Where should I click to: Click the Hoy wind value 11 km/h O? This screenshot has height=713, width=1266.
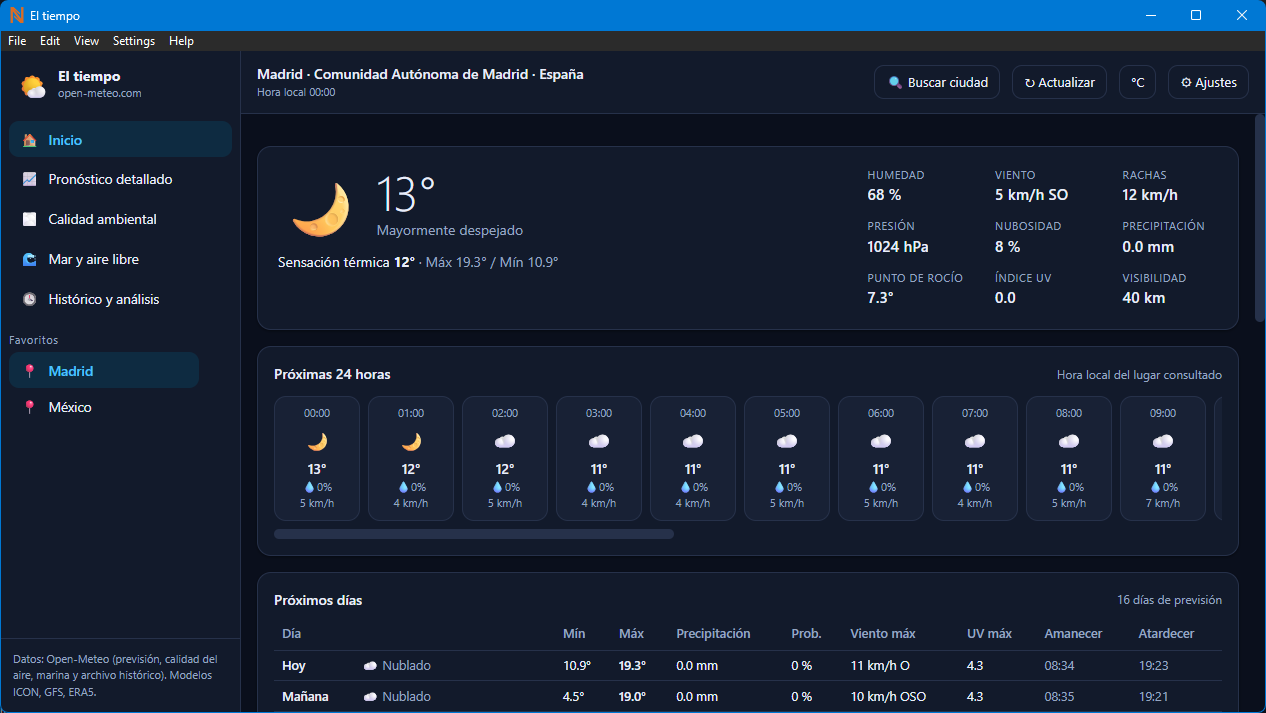point(881,665)
